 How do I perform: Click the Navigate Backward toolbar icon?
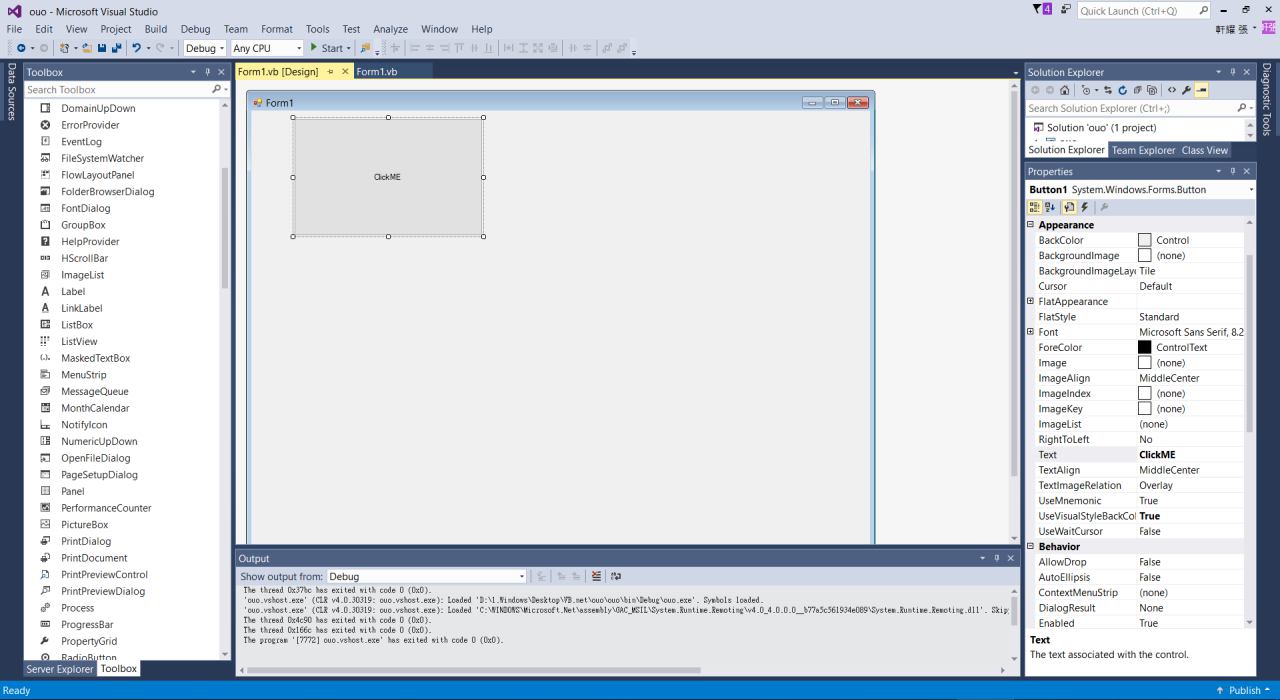[x=21, y=48]
